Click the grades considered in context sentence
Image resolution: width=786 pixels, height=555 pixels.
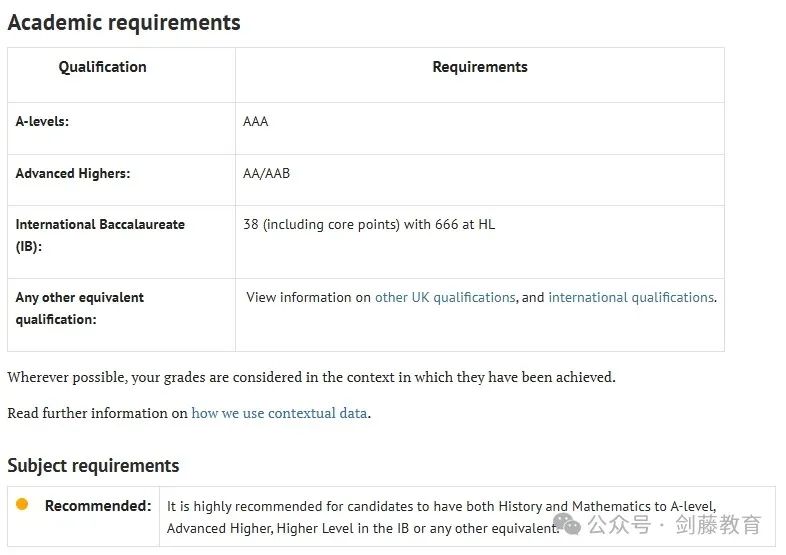[x=311, y=377]
